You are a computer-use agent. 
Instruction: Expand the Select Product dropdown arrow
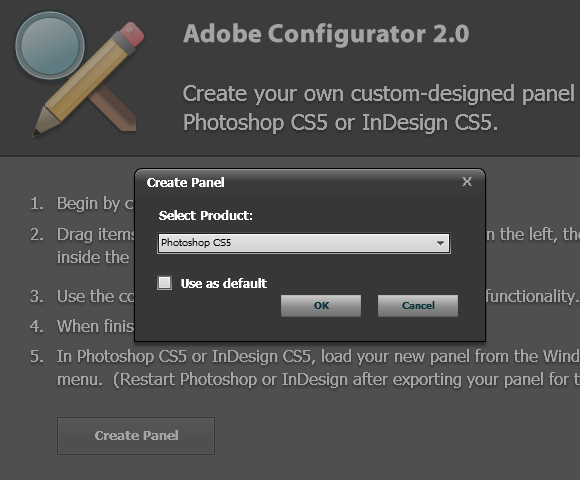coord(440,243)
